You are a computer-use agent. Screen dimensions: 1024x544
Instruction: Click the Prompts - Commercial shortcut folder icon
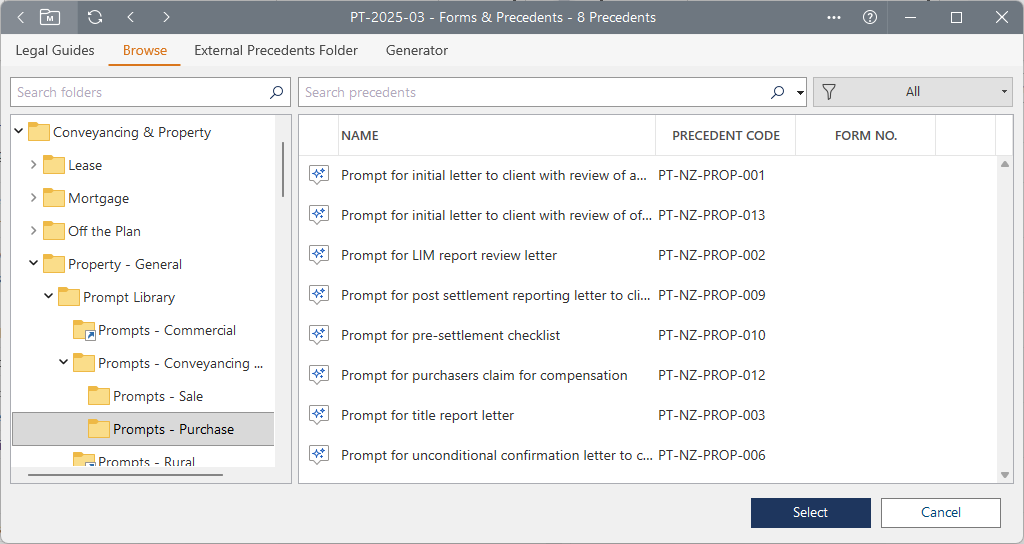point(84,330)
